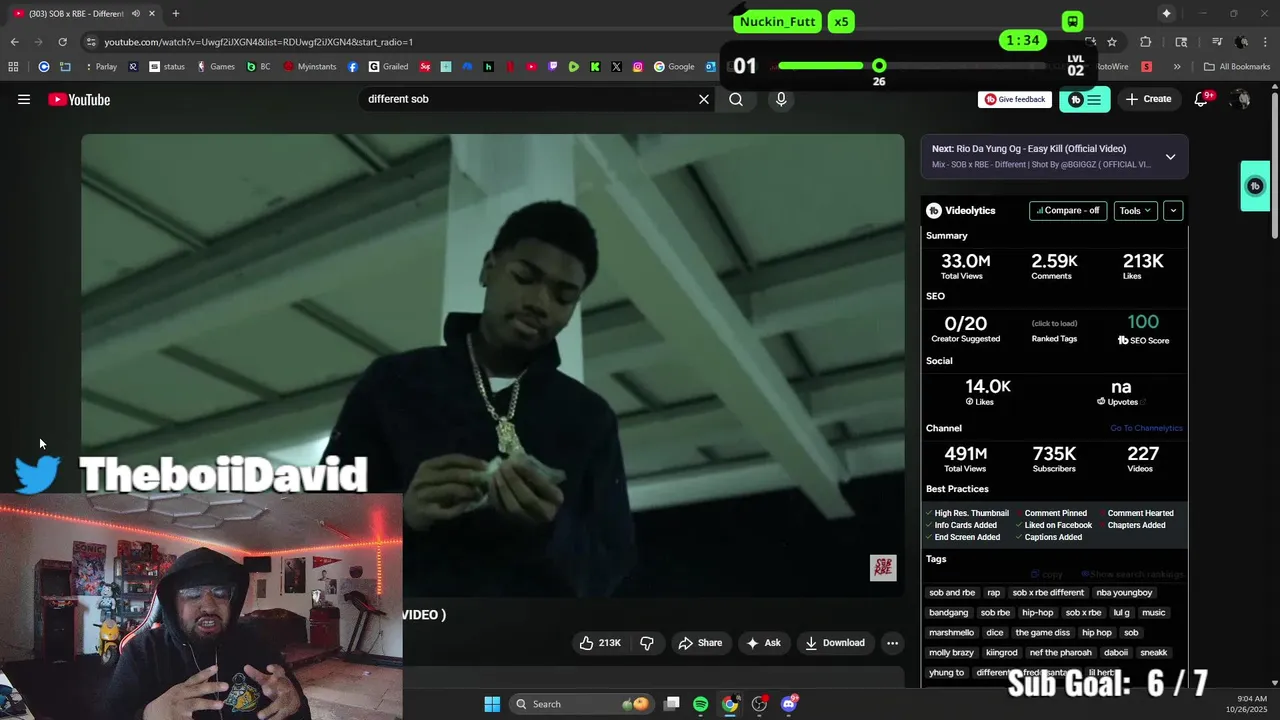Go back in Chrome
The height and width of the screenshot is (720, 1280).
(x=14, y=42)
